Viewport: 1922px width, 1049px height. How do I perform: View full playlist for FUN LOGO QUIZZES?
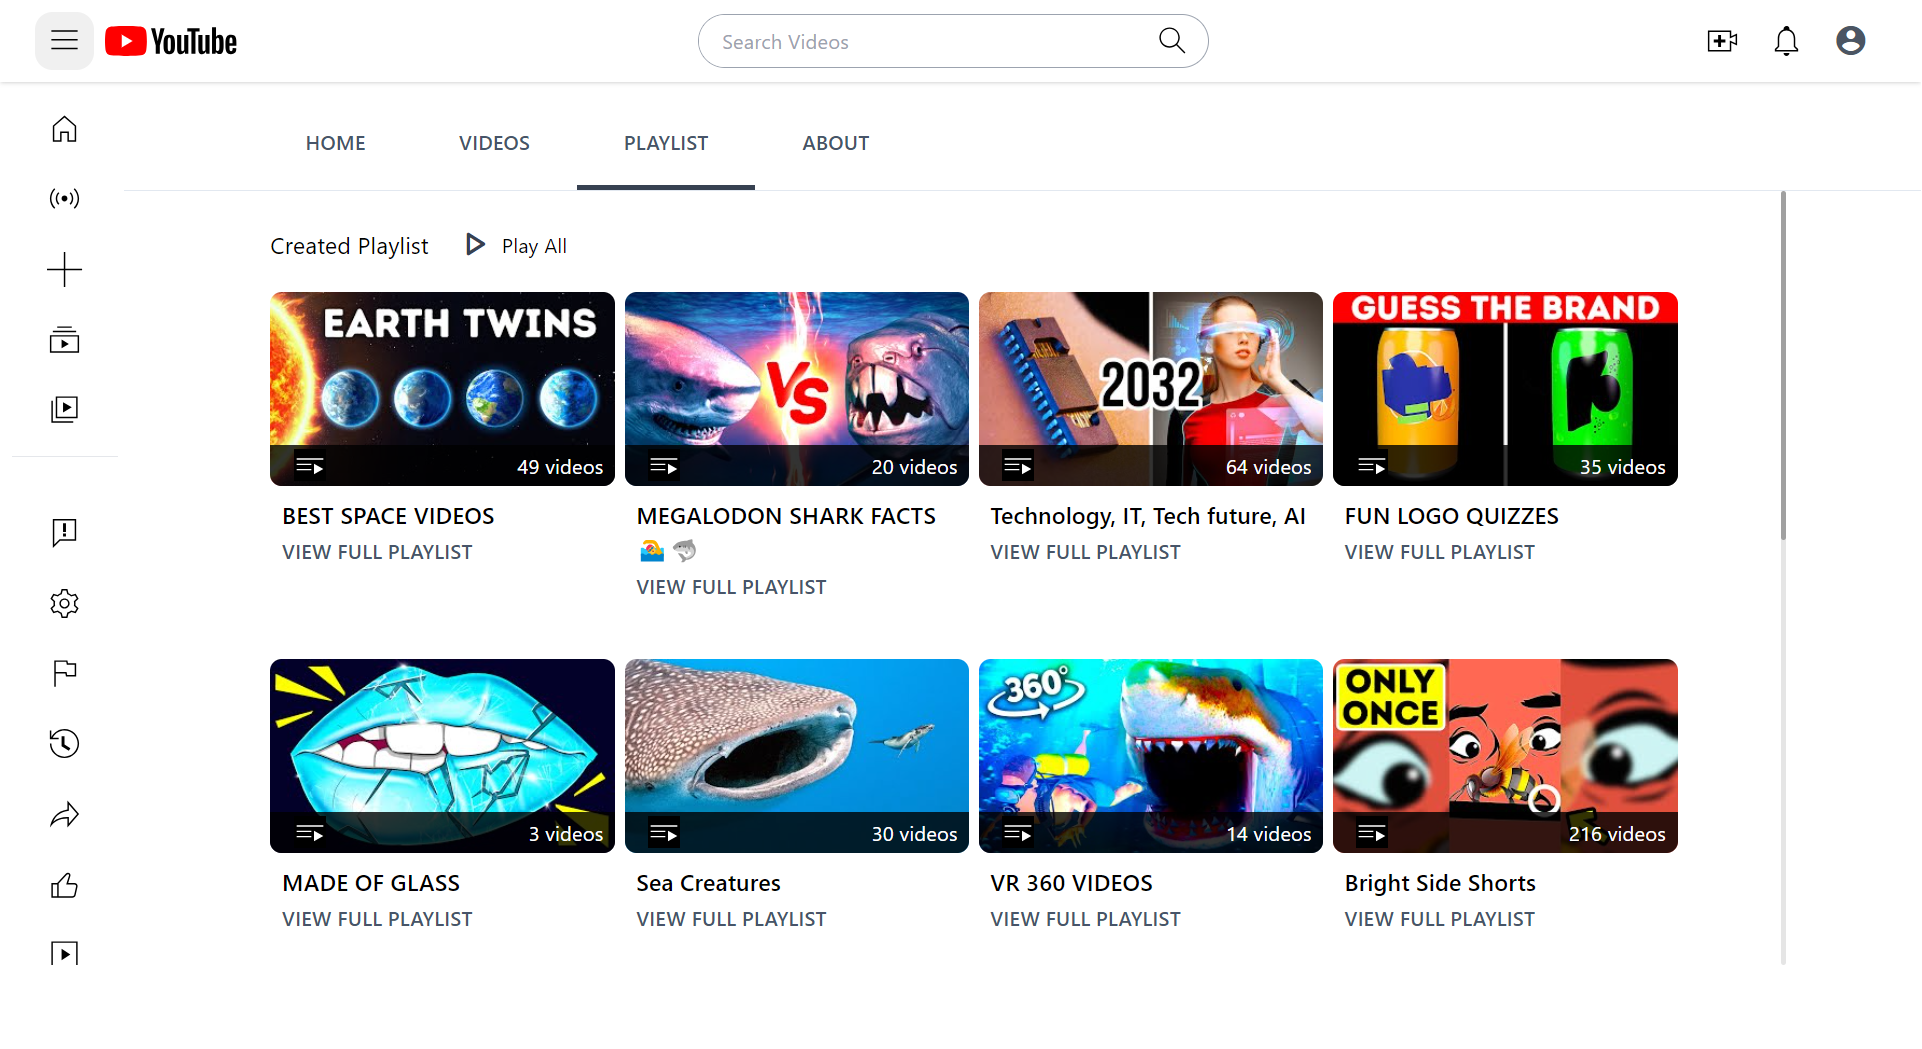1439,552
